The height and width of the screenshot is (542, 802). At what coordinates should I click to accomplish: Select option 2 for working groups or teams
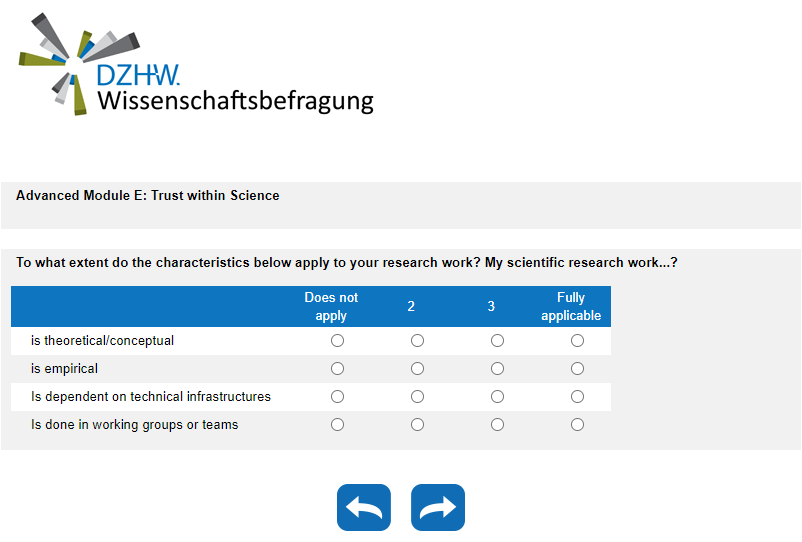click(x=417, y=425)
